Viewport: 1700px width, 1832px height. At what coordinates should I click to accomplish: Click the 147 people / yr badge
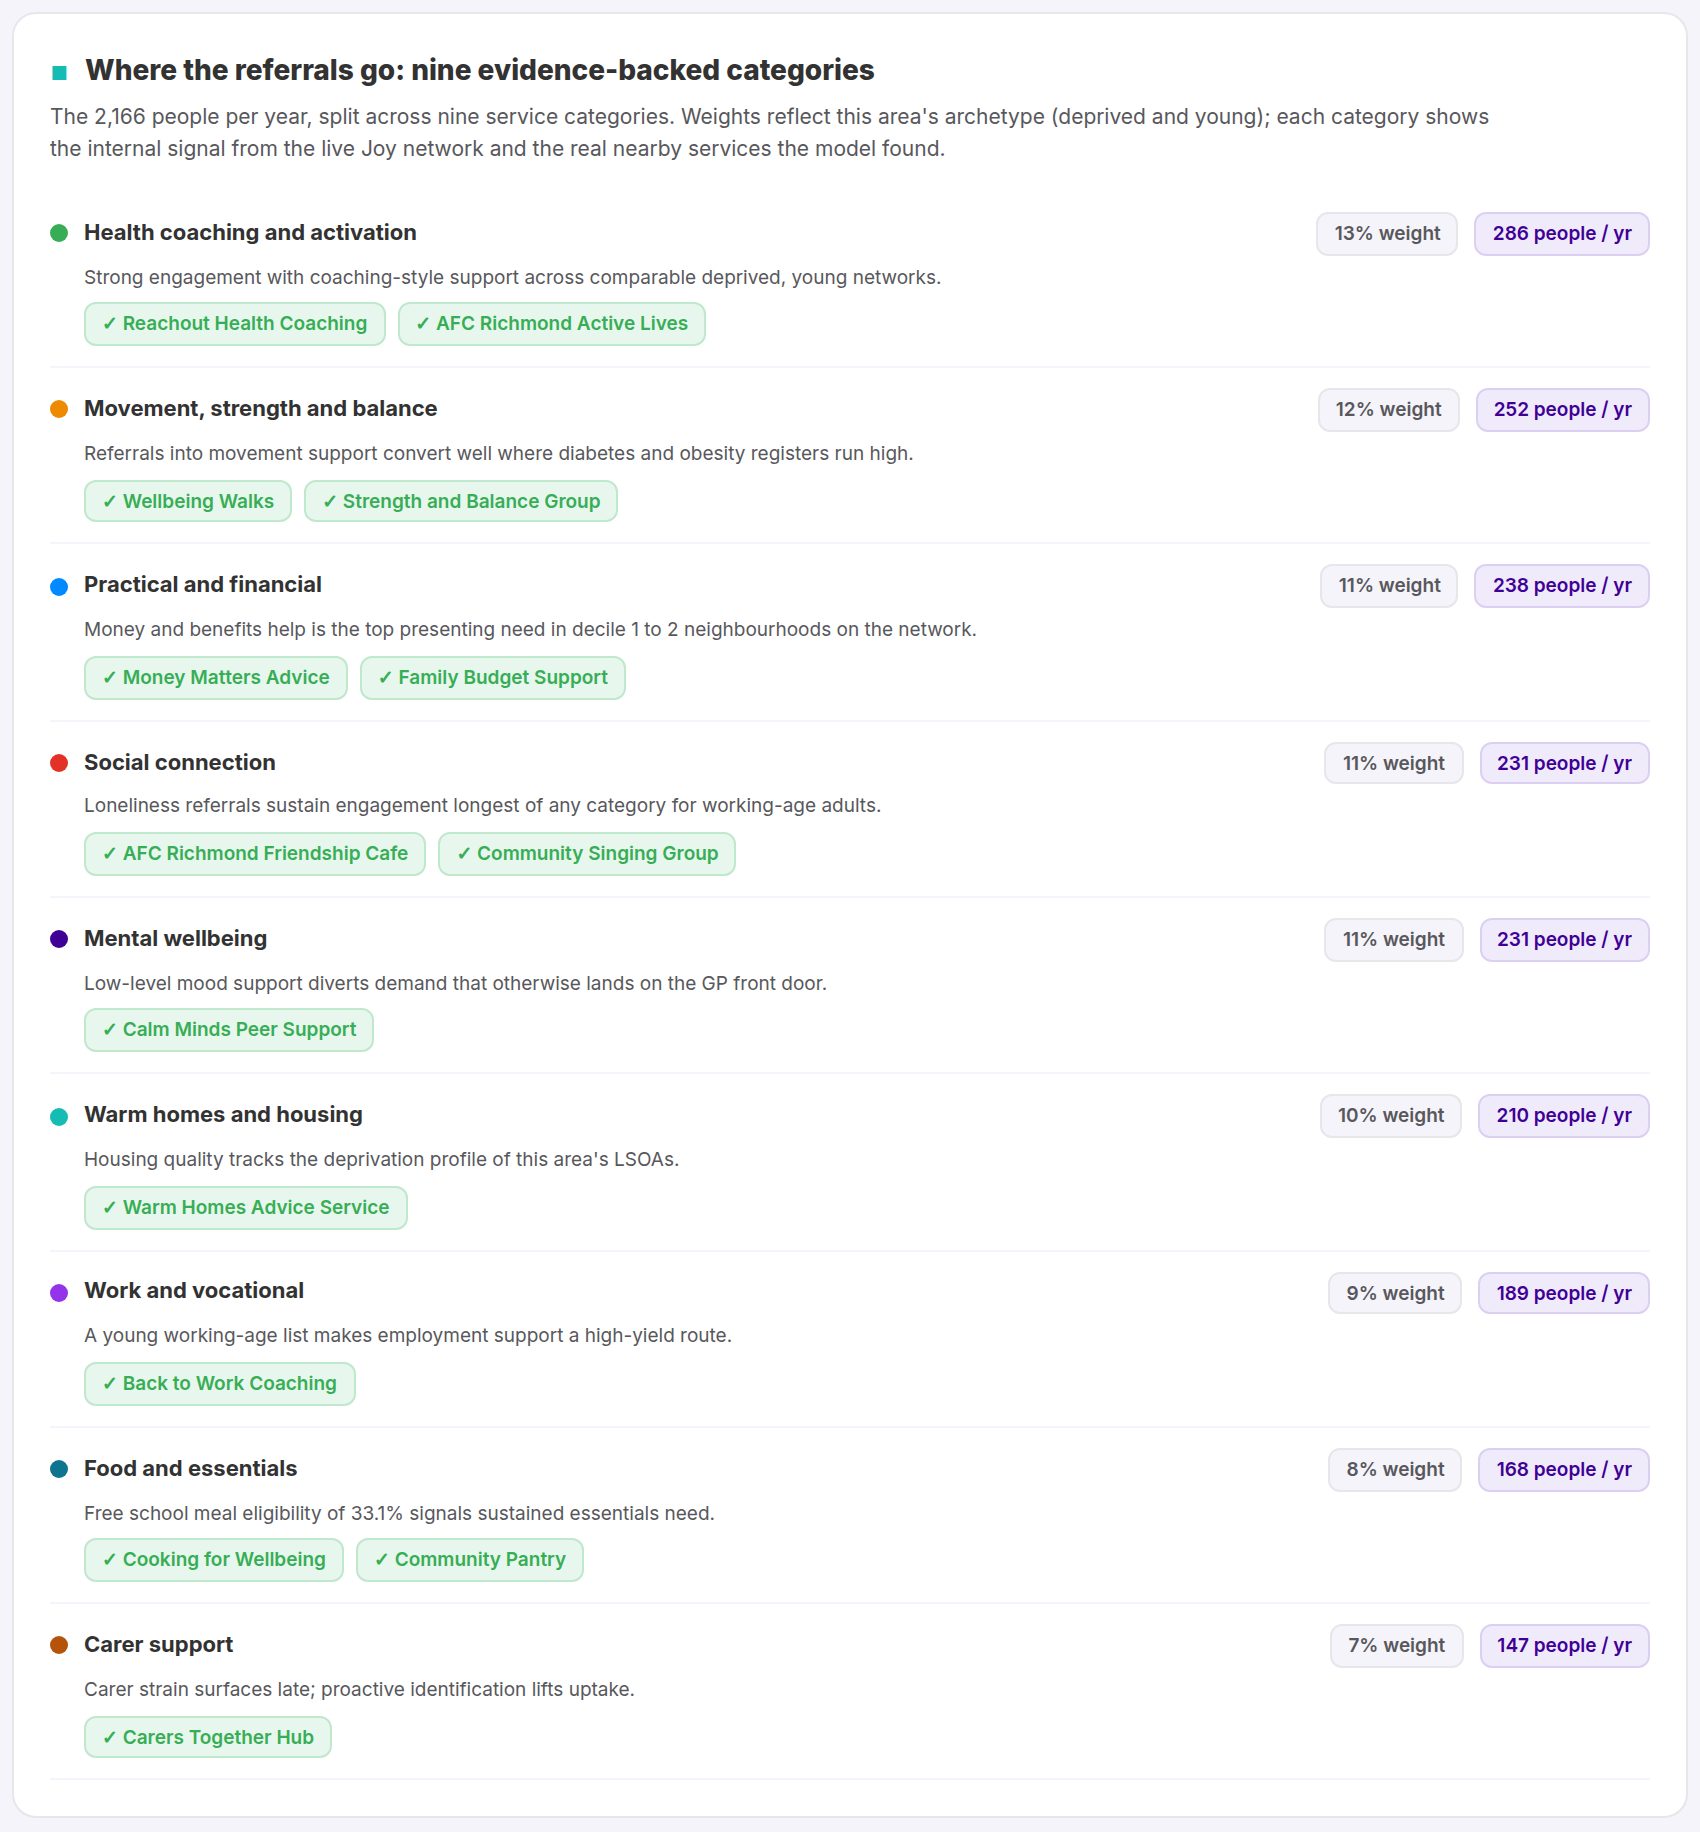pos(1565,1646)
